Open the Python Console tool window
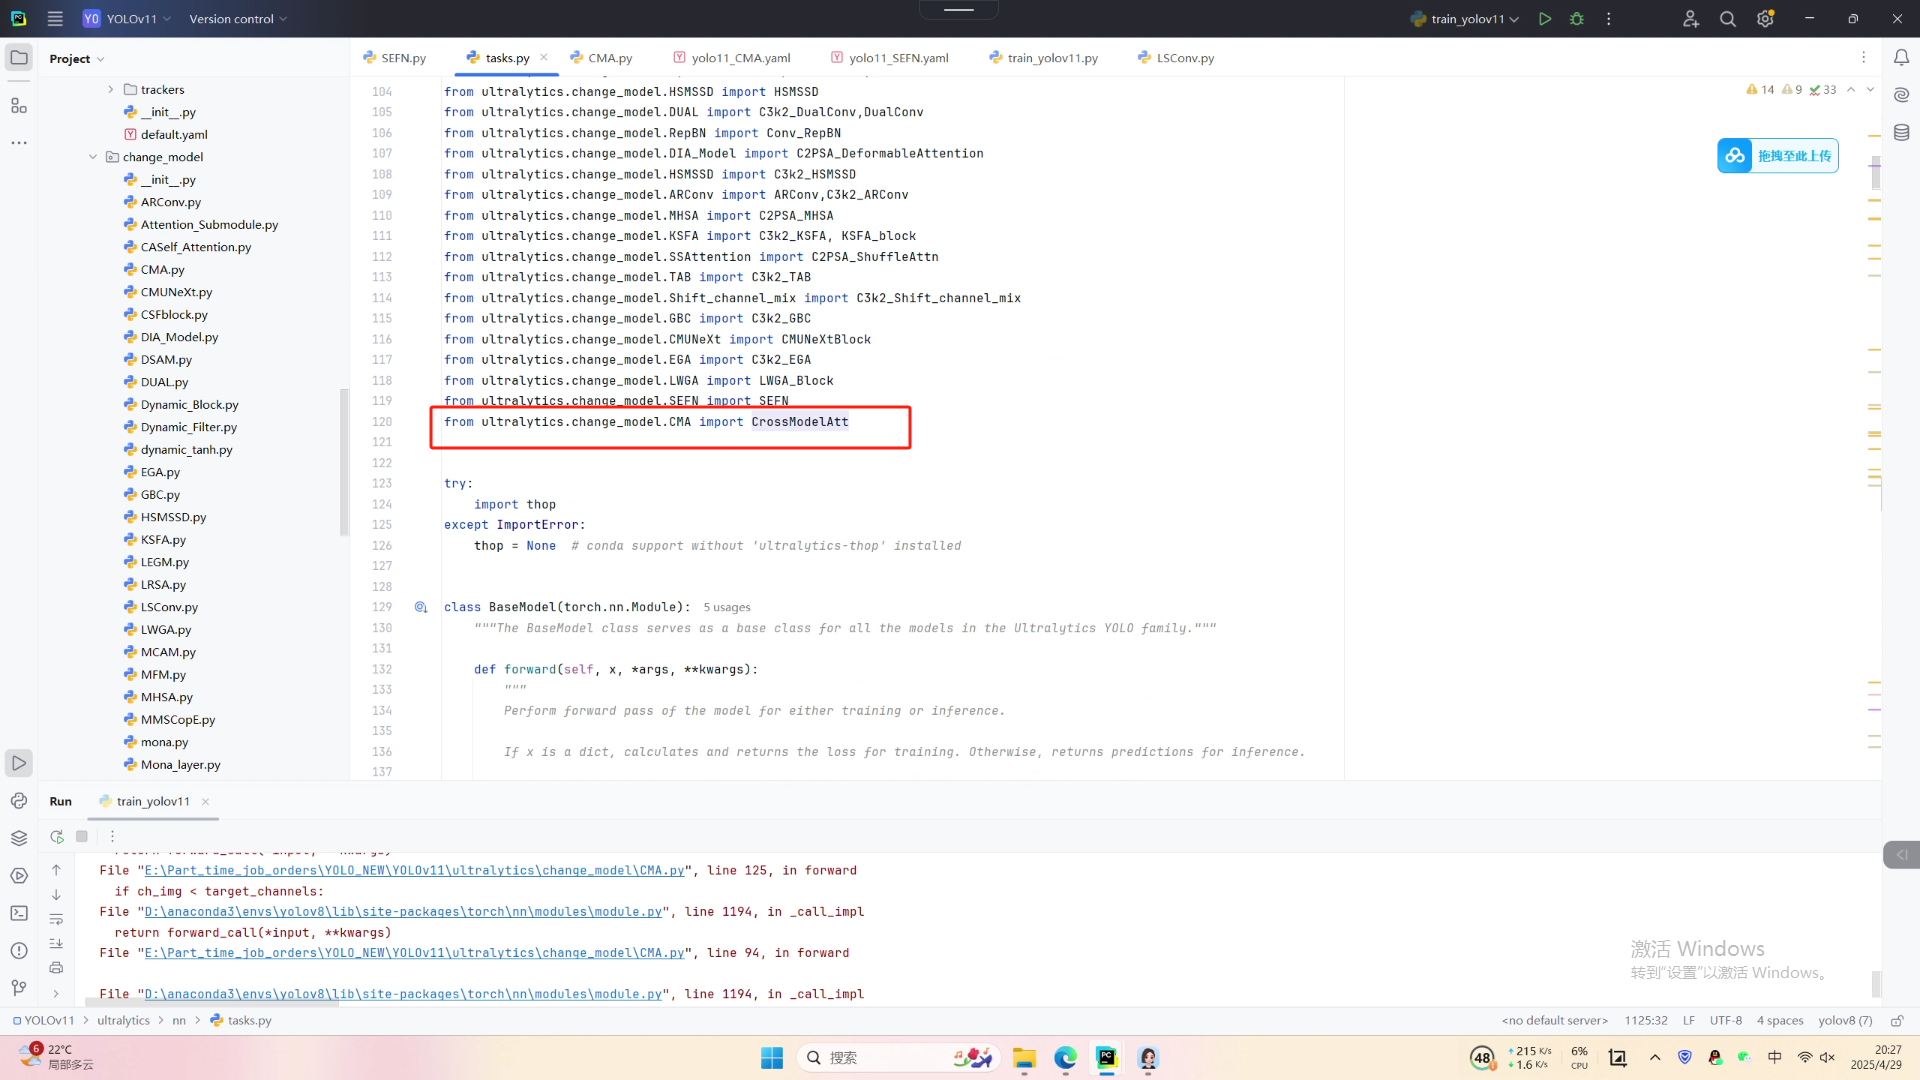This screenshot has height=1080, width=1920. 19,800
